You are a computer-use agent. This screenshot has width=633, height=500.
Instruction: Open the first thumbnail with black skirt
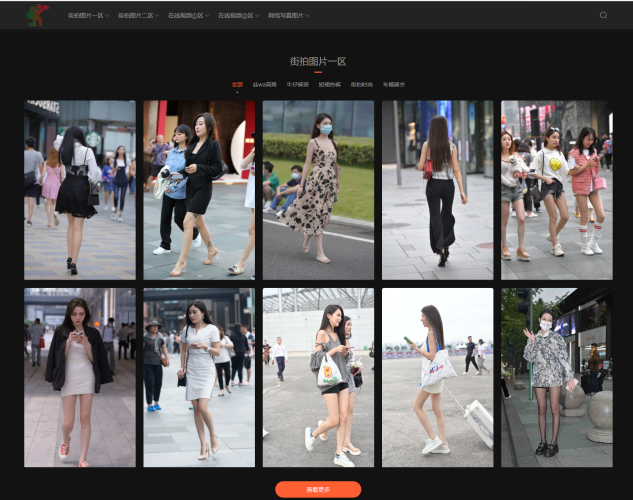coord(79,189)
